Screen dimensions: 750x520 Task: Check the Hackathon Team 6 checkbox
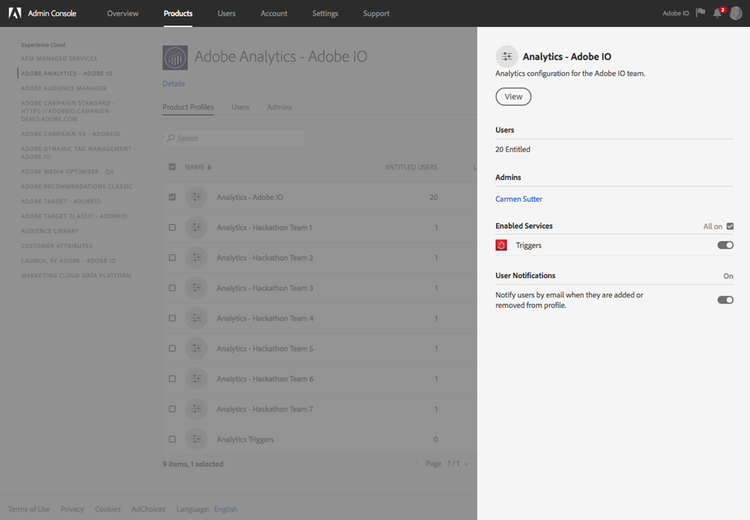tap(172, 378)
